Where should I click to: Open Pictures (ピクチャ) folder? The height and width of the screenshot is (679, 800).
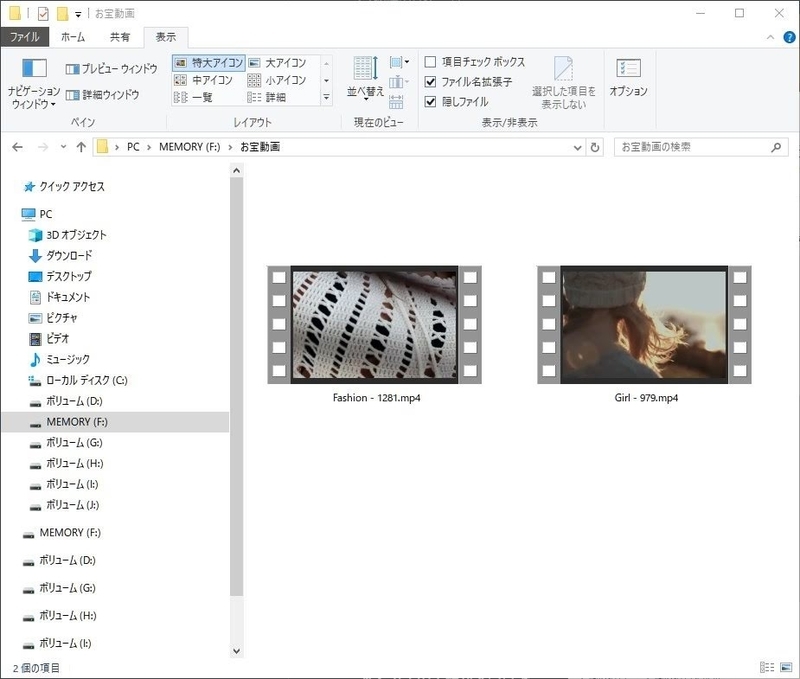coord(53,318)
